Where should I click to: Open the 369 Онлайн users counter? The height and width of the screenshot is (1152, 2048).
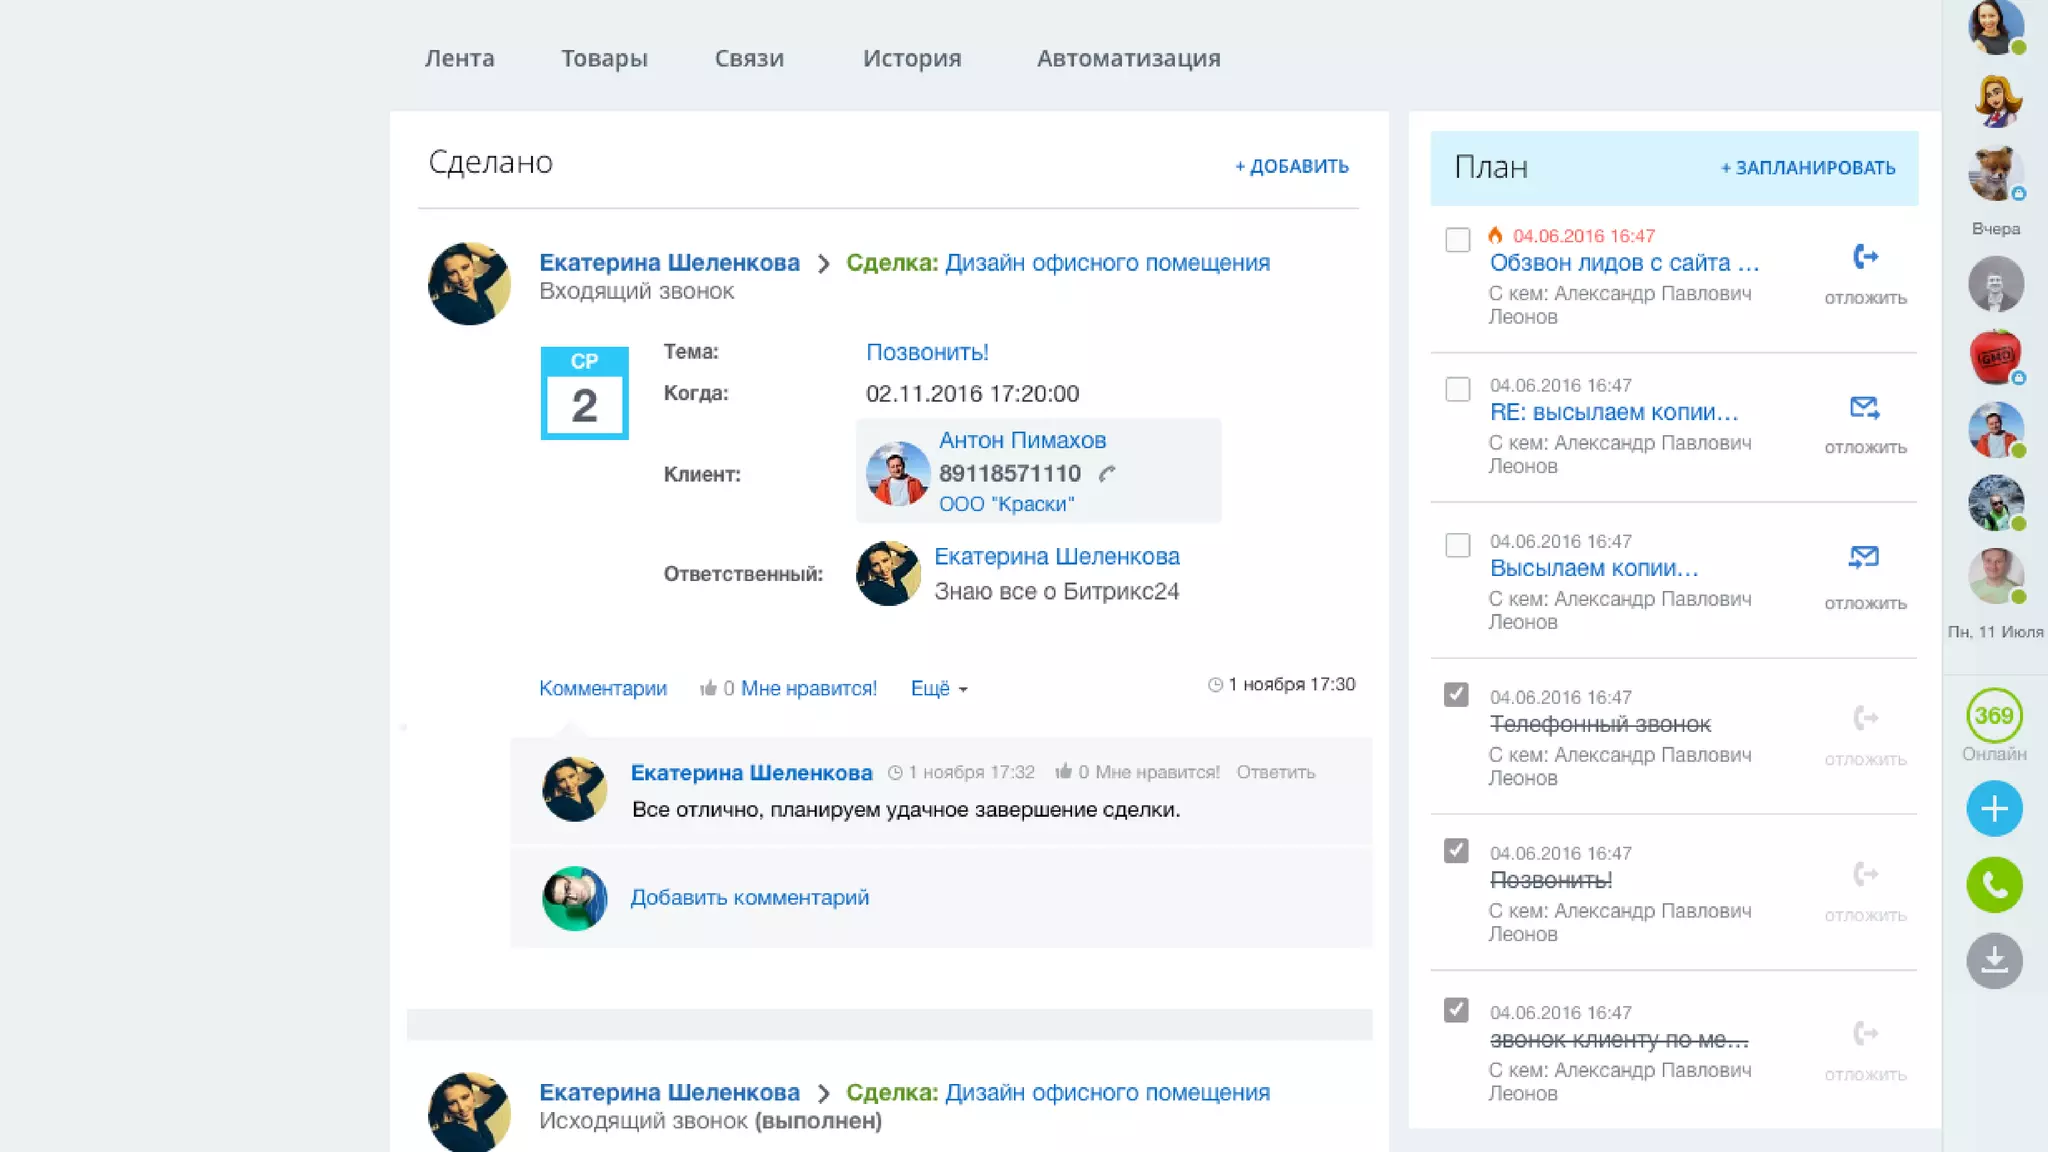tap(1994, 716)
